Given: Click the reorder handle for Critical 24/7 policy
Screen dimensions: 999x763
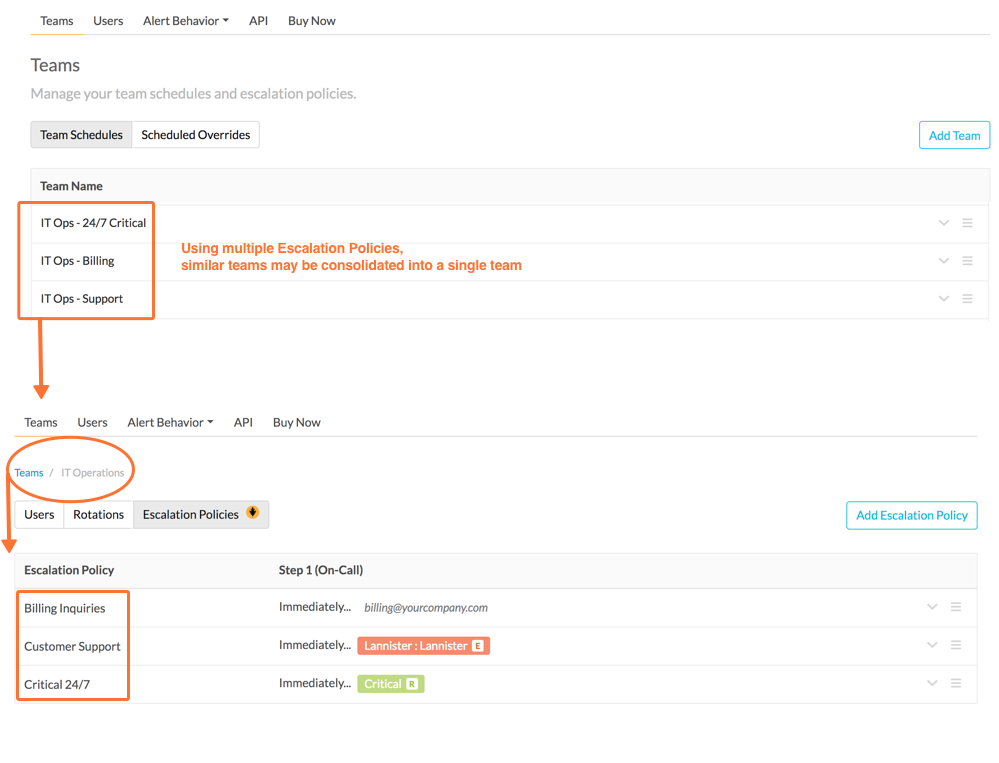Looking at the screenshot, I should 956,683.
